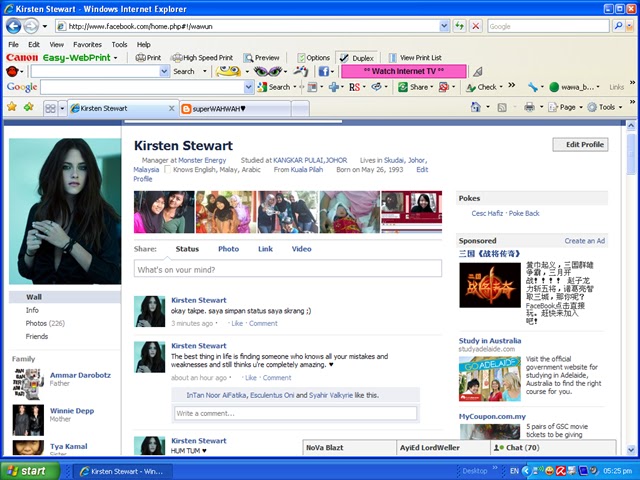
Task: Expand the Quick Tabs list dropdown arrow
Action: pyautogui.click(x=62, y=109)
